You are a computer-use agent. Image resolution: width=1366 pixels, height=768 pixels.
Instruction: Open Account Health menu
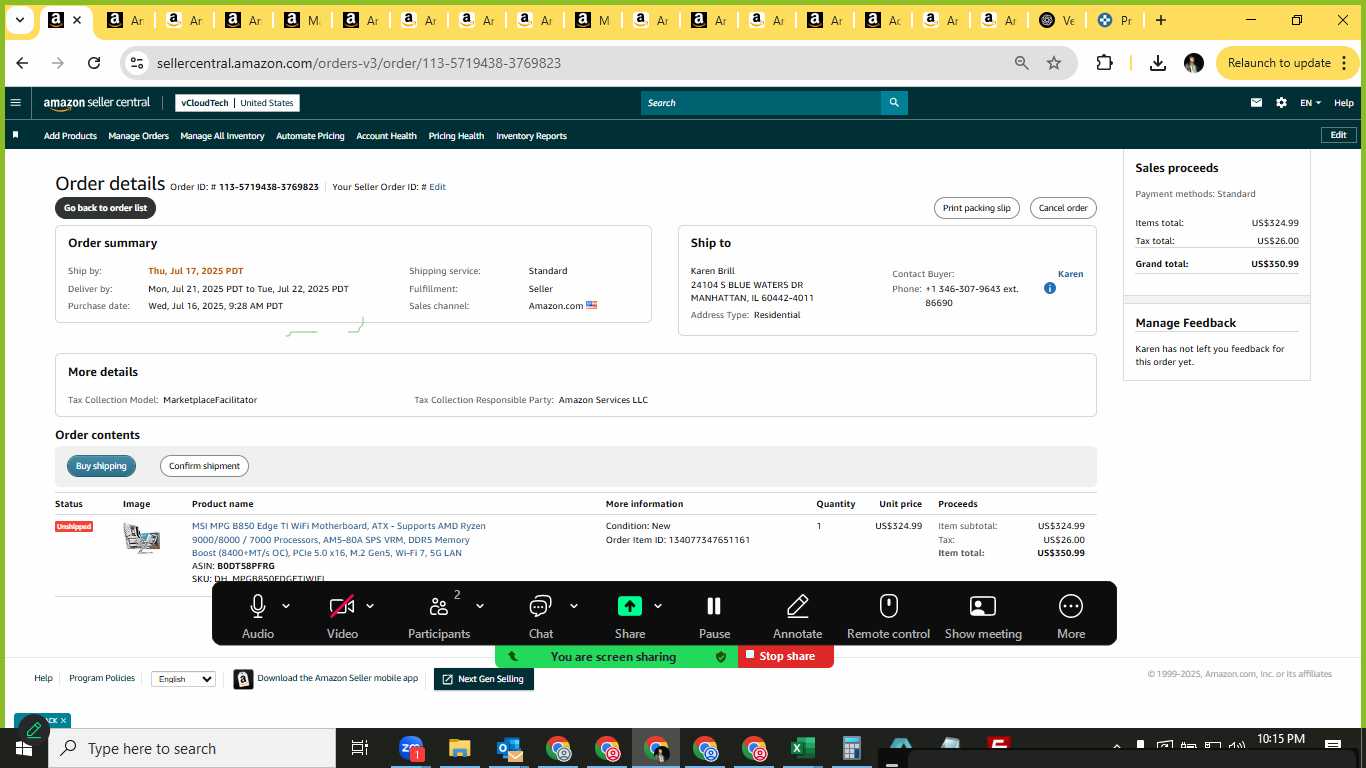coord(386,136)
